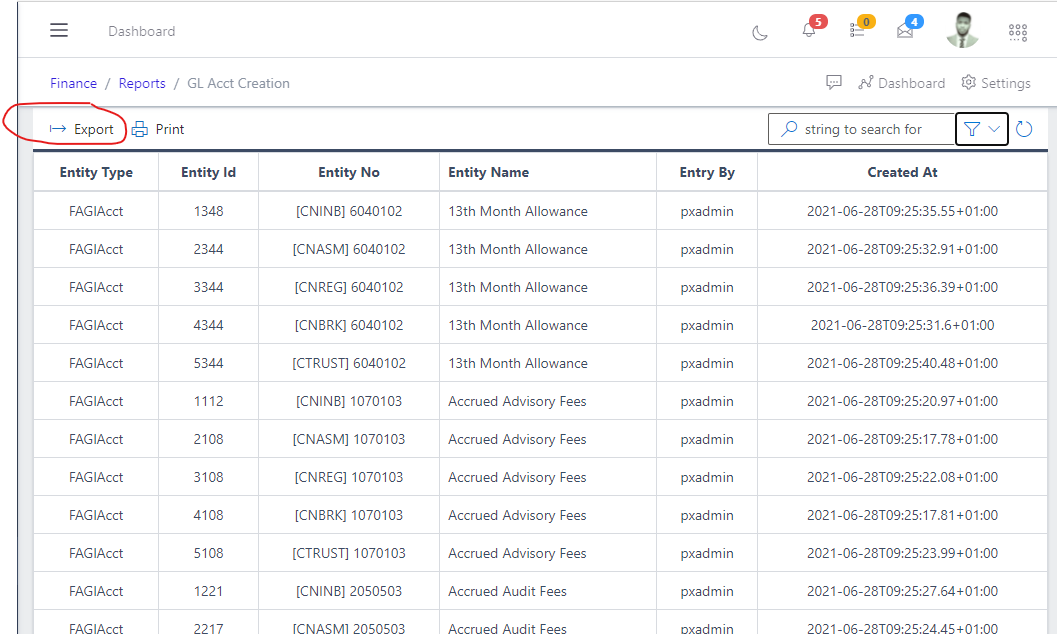
Task: Open the apps grid icon
Action: click(1017, 31)
